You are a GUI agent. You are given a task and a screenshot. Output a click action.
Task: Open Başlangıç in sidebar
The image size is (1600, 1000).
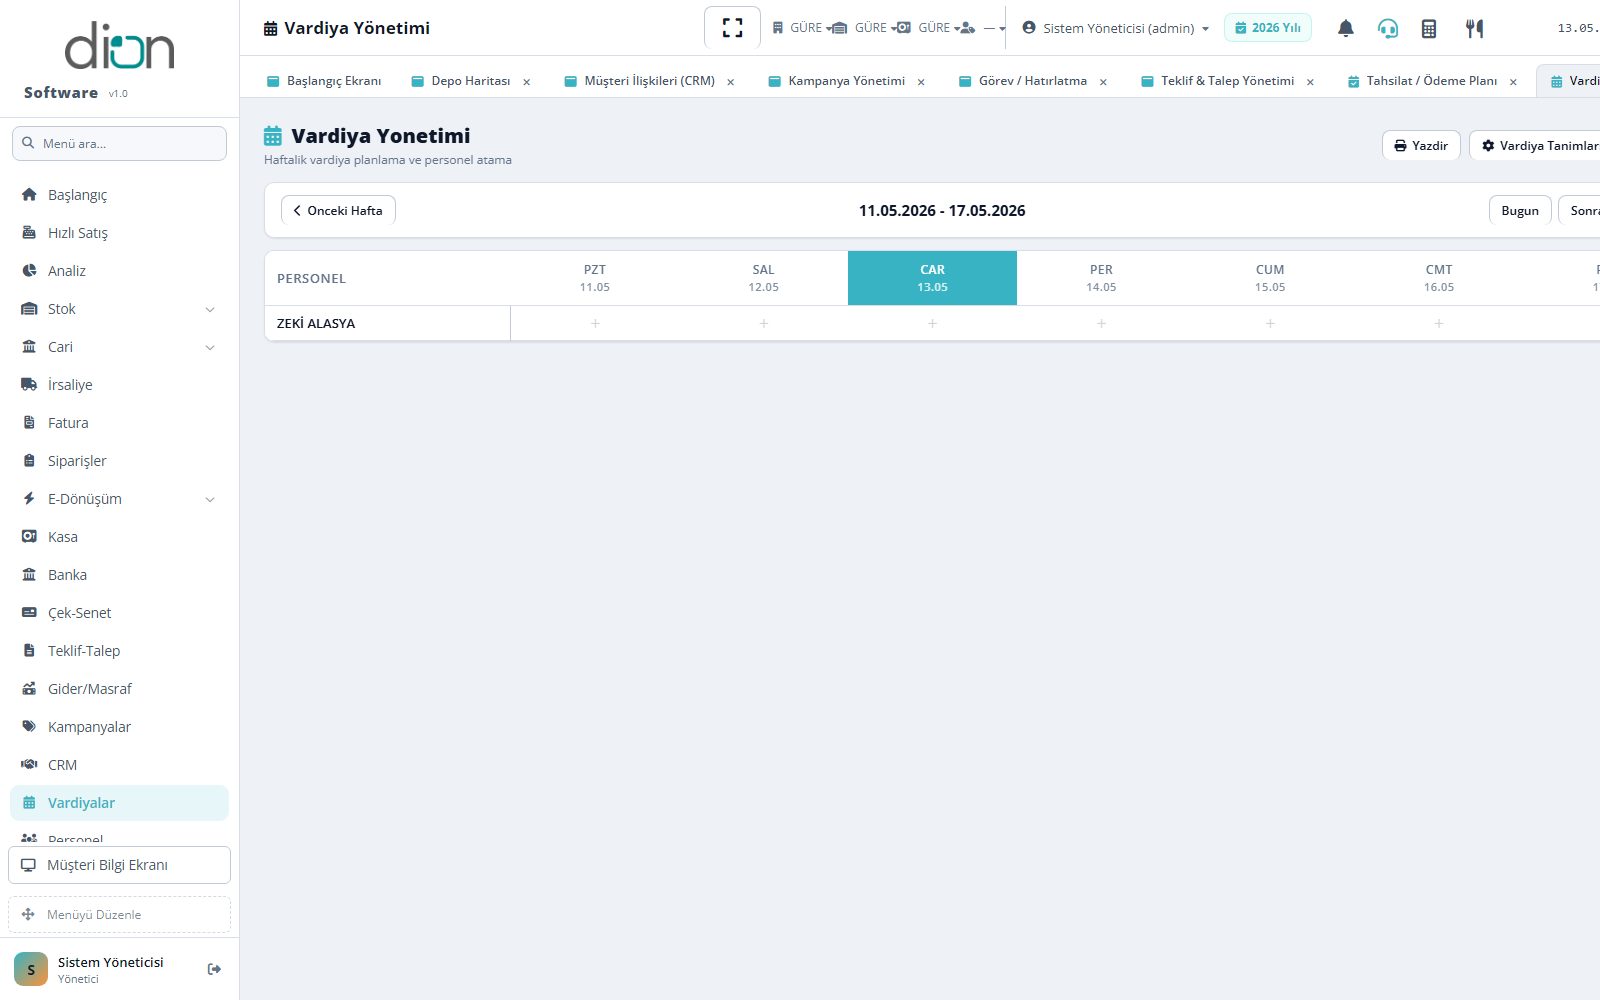(x=119, y=195)
